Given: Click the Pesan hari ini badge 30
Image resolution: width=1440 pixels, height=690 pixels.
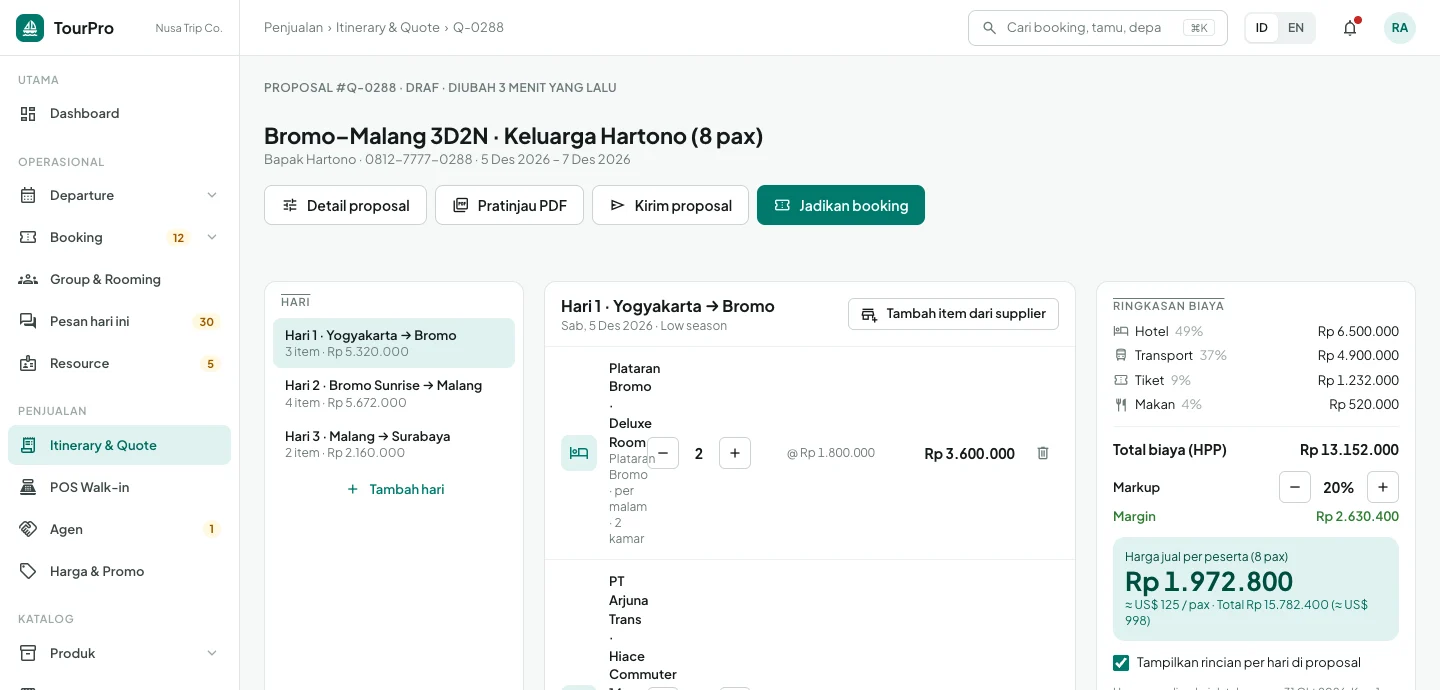Looking at the screenshot, I should (x=206, y=321).
